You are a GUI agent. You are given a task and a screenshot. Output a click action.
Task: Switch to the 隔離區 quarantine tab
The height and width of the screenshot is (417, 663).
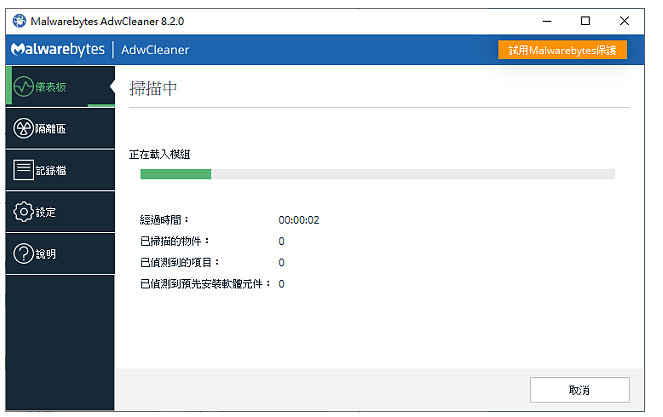pos(60,128)
